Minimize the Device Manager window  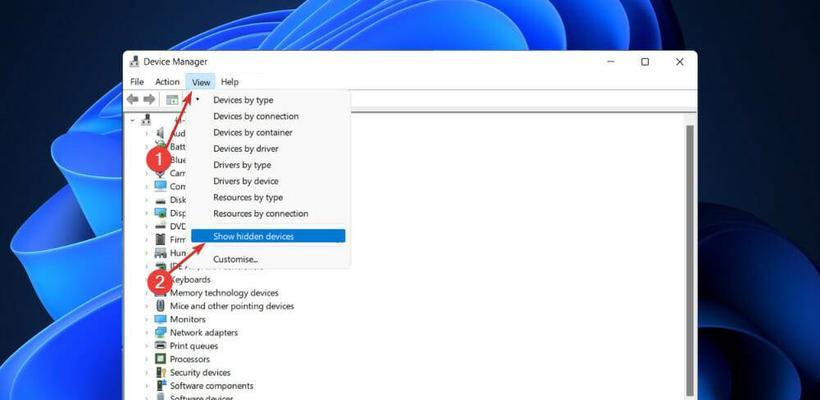(611, 62)
